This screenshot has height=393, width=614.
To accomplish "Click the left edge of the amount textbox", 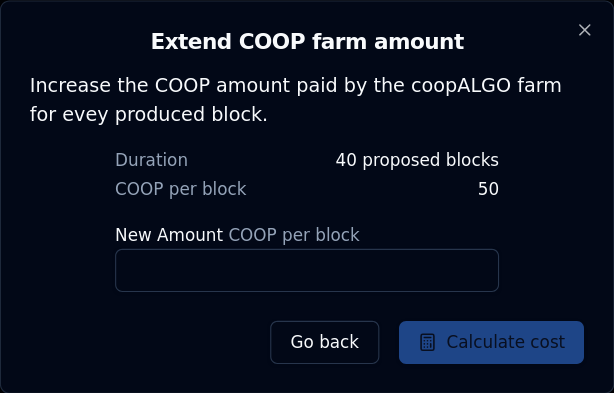I will coord(123,270).
